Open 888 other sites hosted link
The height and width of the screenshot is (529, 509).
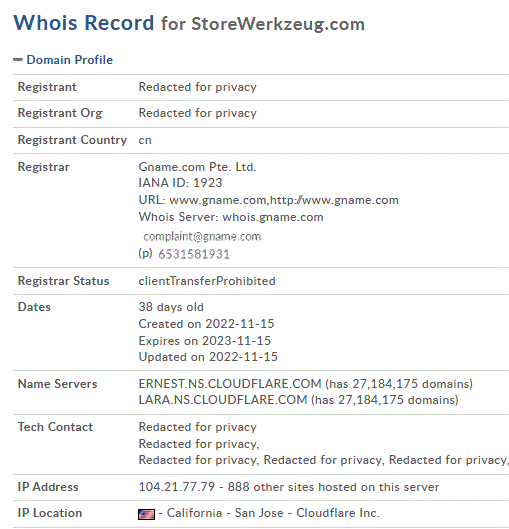[333, 487]
